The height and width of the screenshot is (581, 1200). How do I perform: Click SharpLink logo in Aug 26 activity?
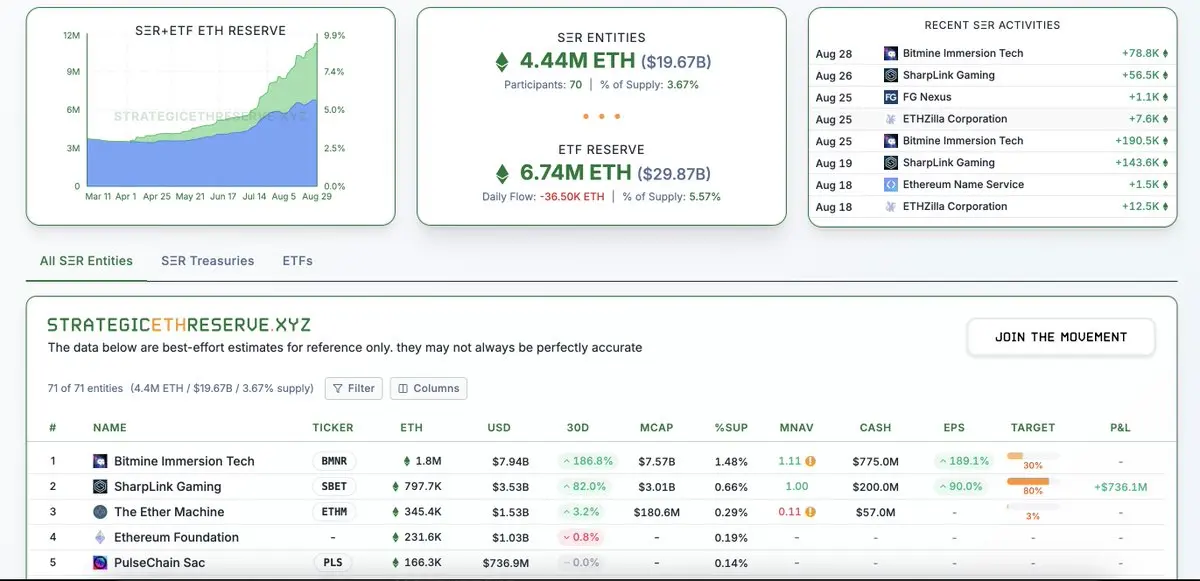(x=891, y=75)
